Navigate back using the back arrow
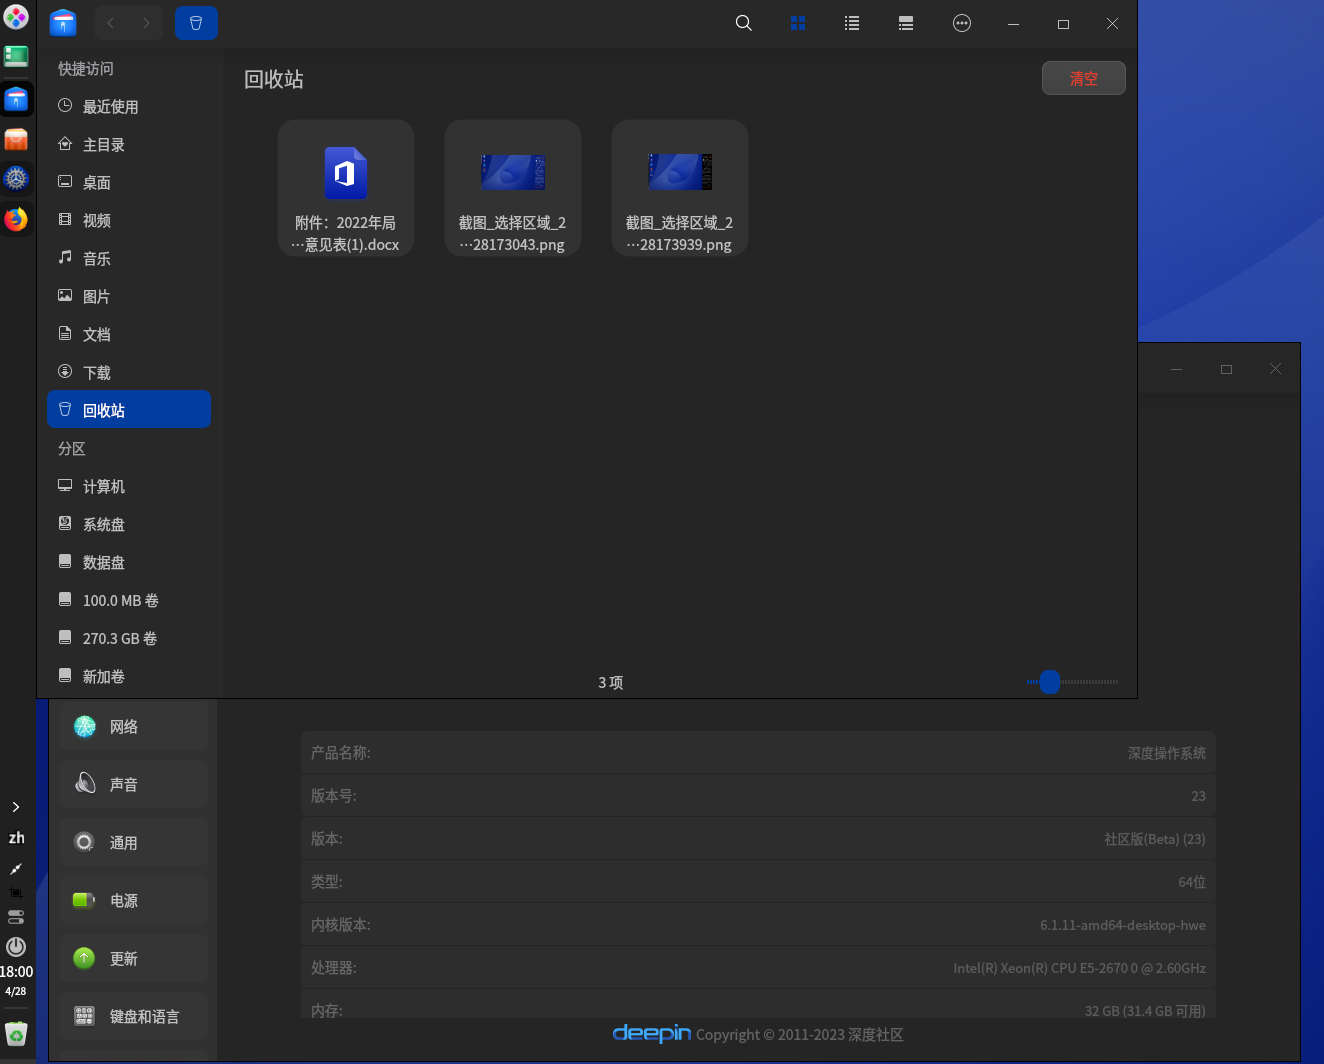This screenshot has width=1324, height=1064. [x=110, y=22]
